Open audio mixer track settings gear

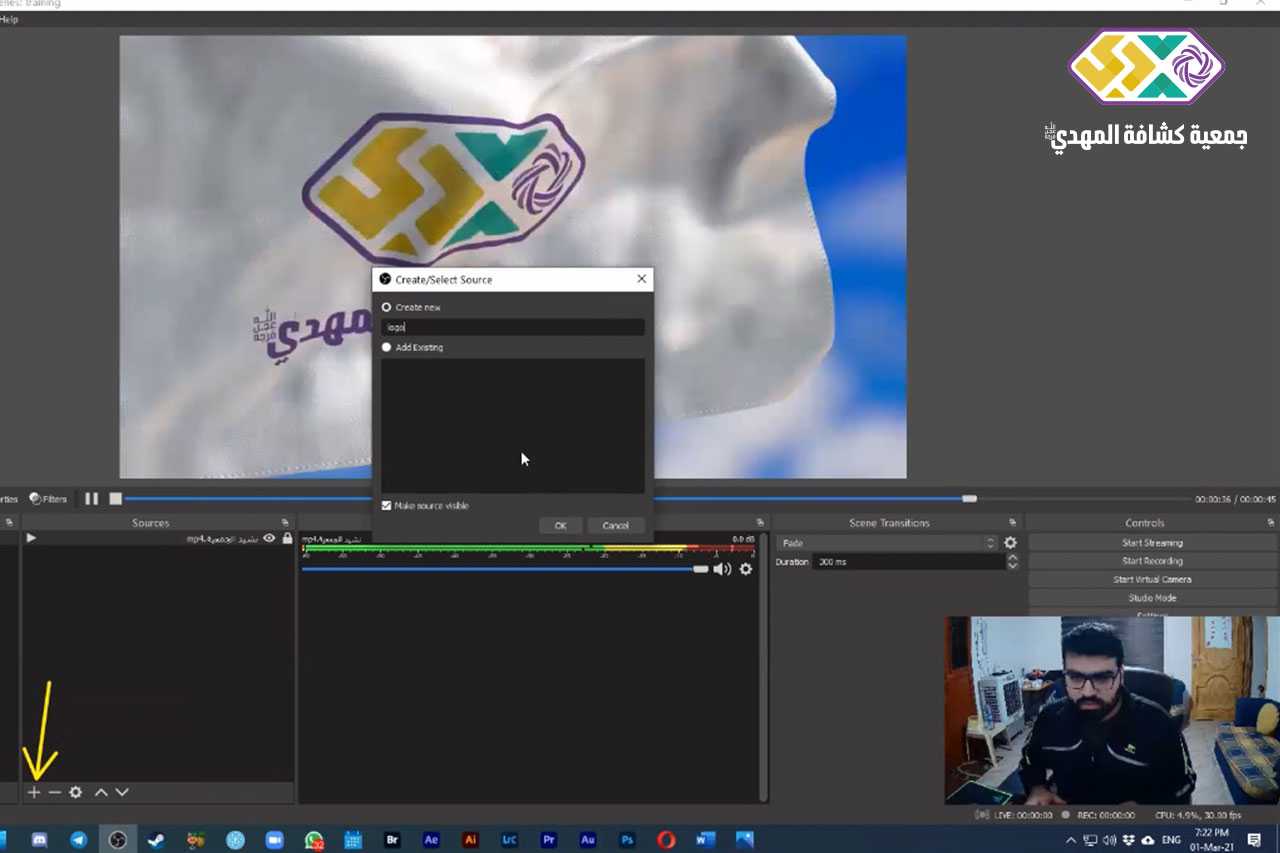(746, 569)
